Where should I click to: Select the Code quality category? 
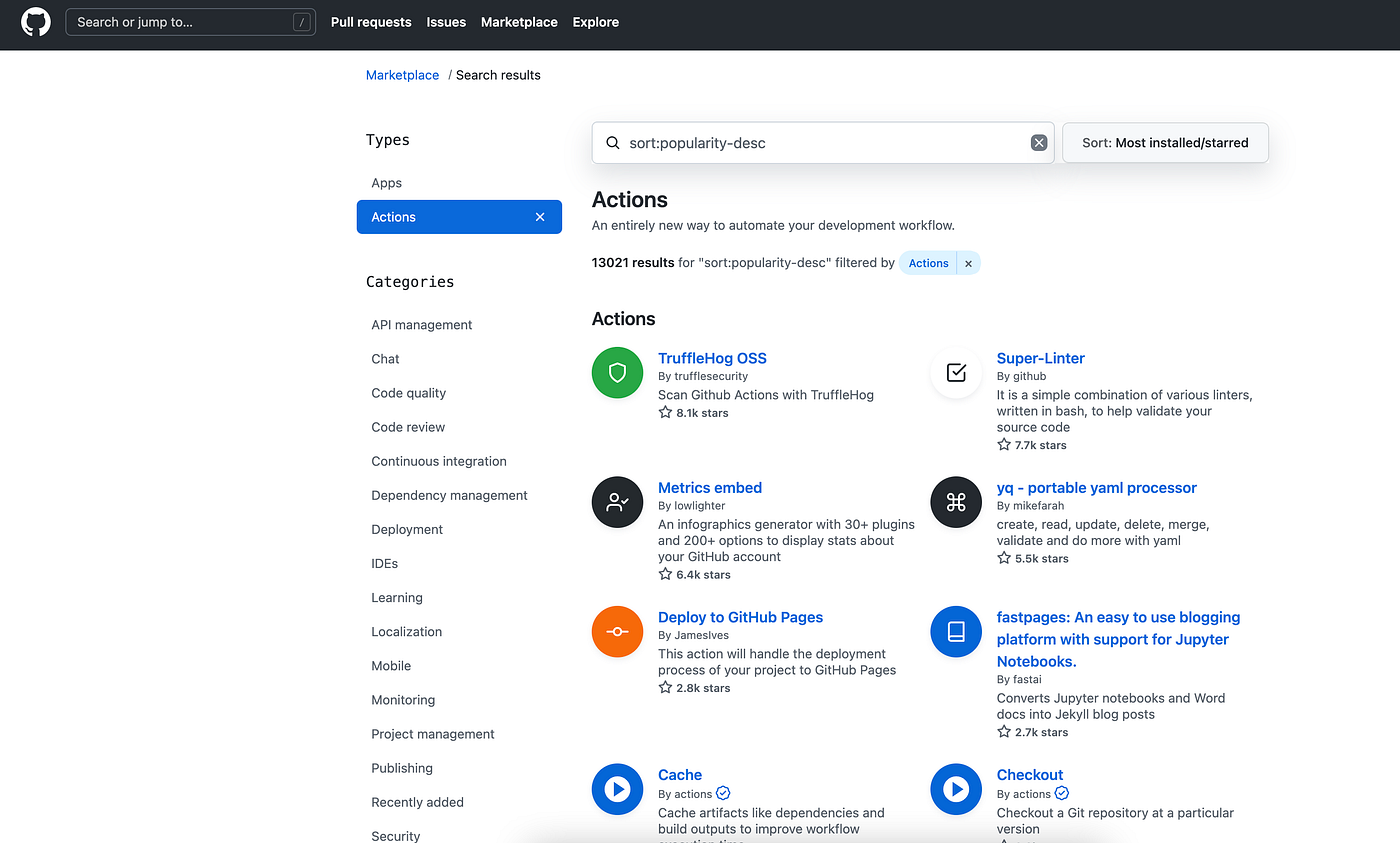[409, 393]
